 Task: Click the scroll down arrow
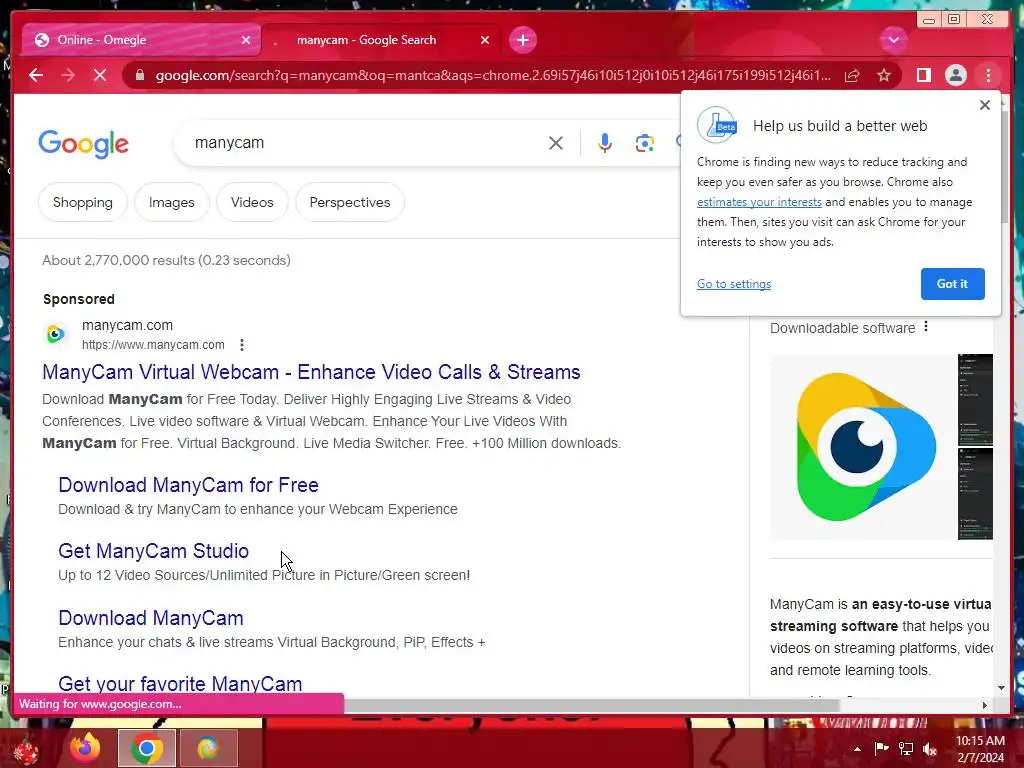pos(1002,688)
